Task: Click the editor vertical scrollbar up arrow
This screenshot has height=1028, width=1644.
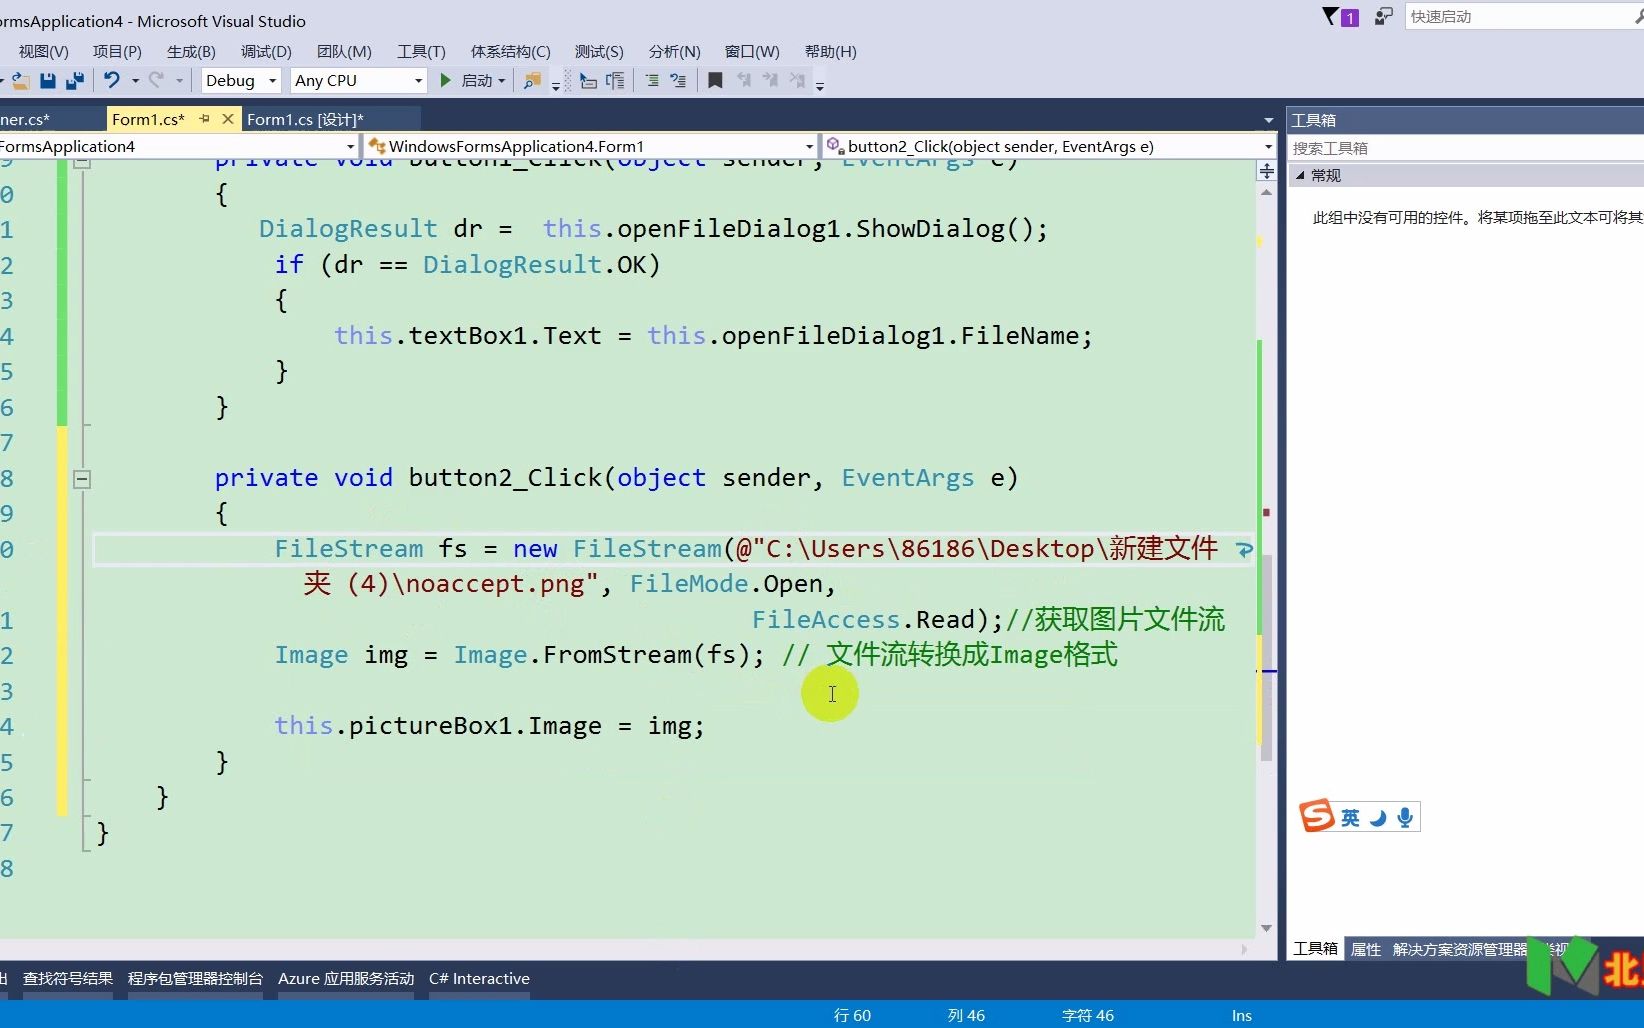Action: 1267,193
